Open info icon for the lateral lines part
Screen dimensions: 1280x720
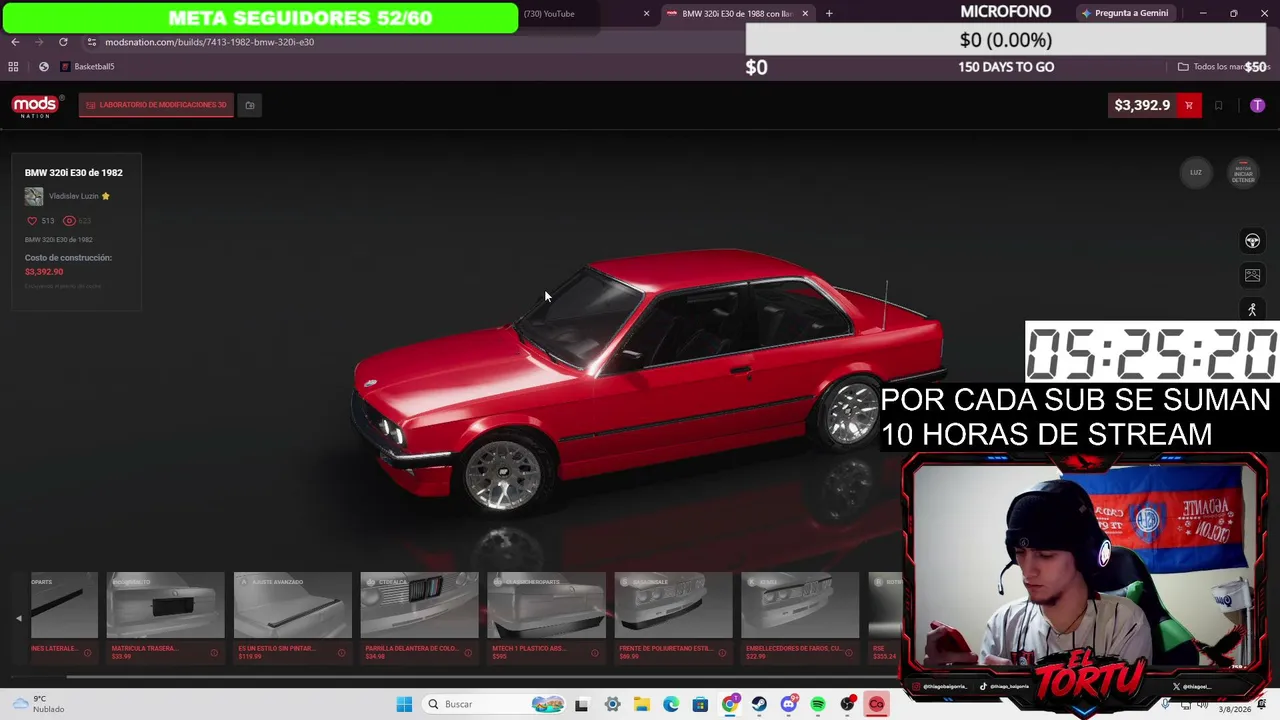click(87, 653)
